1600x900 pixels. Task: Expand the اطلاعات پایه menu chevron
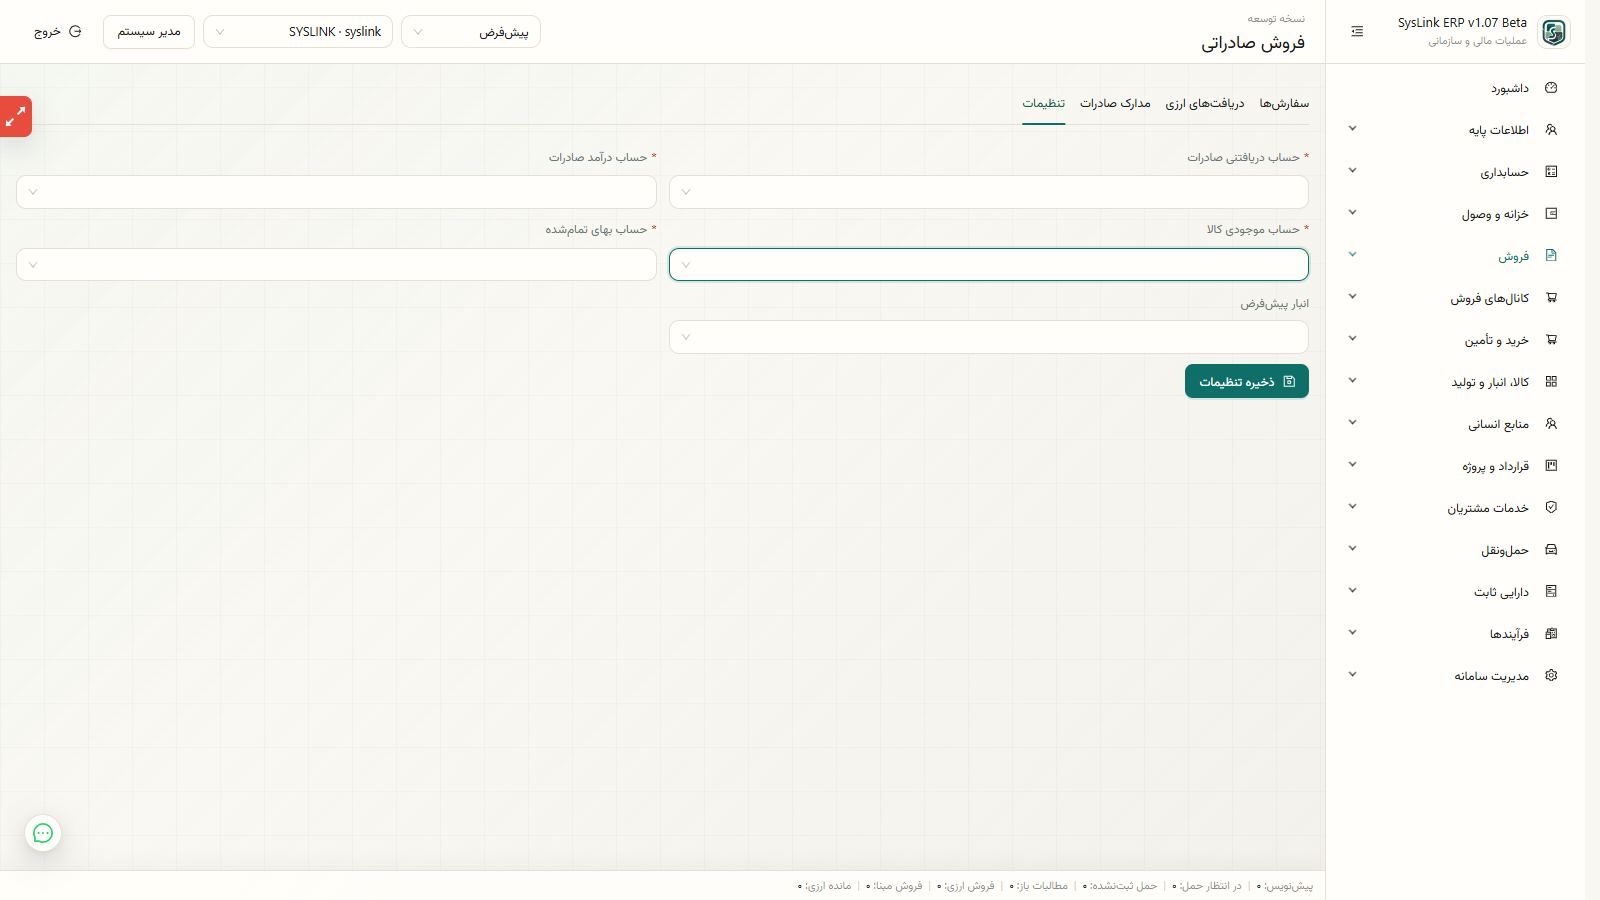click(x=1352, y=129)
